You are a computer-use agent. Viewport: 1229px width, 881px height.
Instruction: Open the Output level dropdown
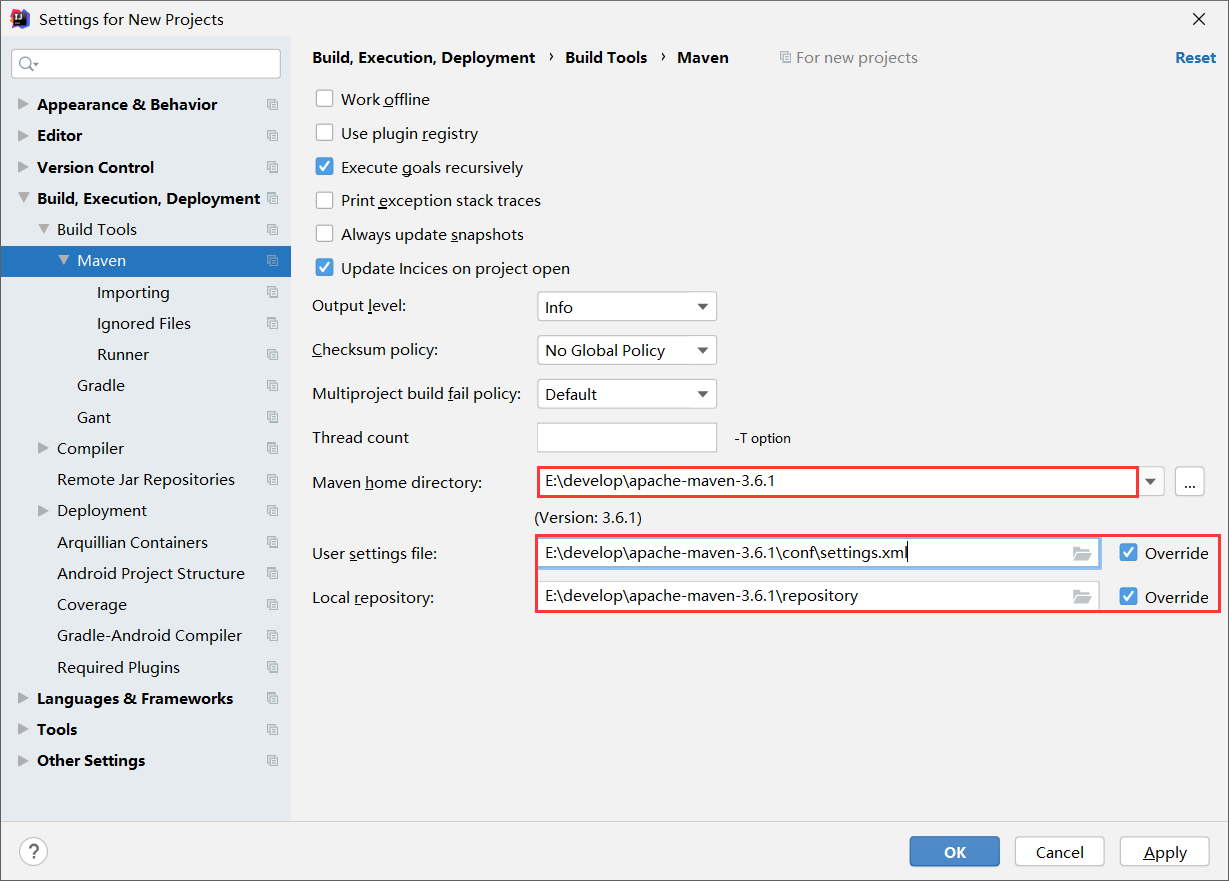click(x=627, y=307)
